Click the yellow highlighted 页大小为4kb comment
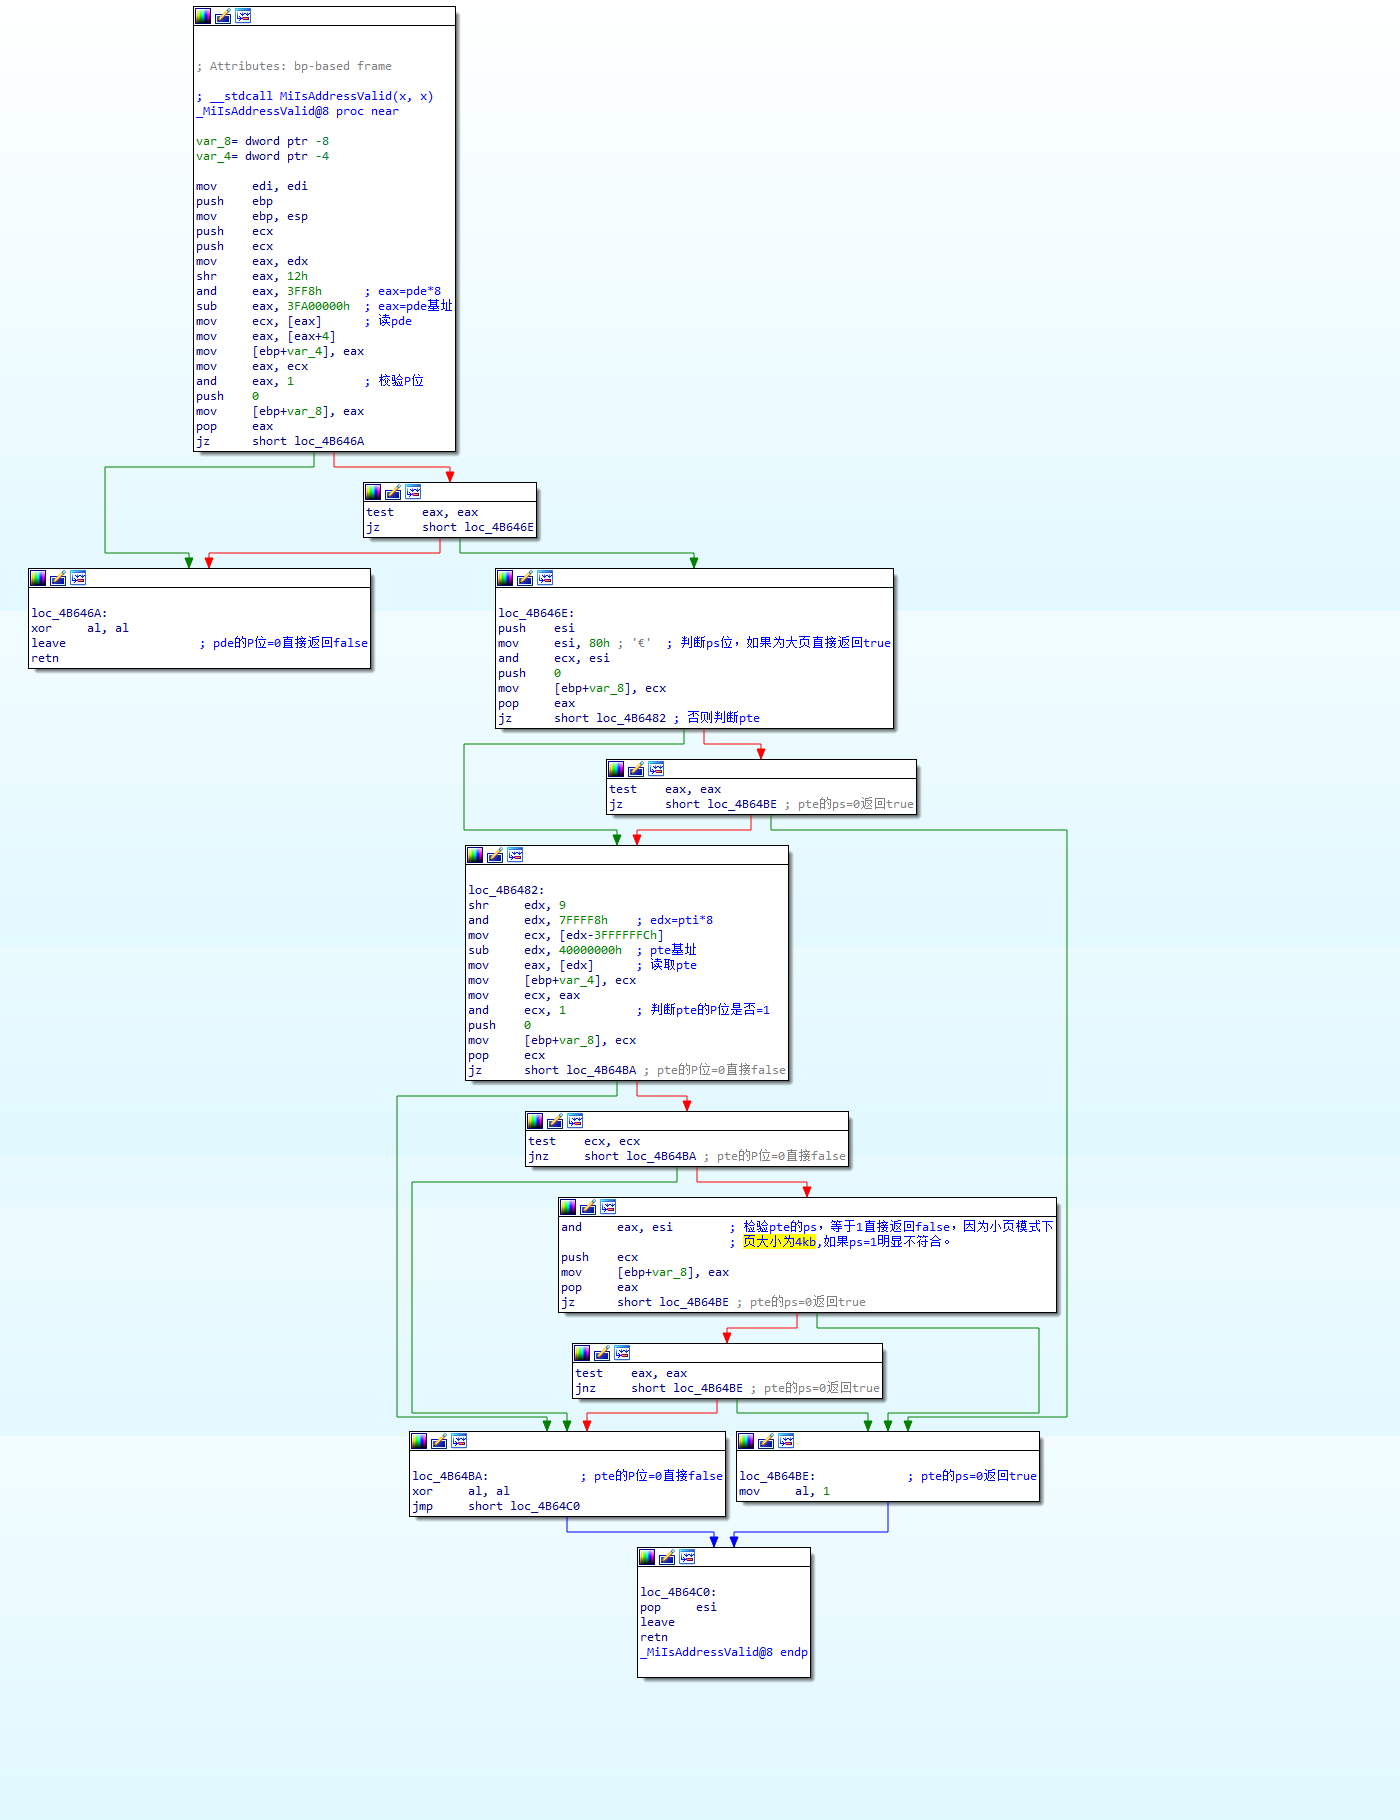The image size is (1400, 1820). point(779,1242)
